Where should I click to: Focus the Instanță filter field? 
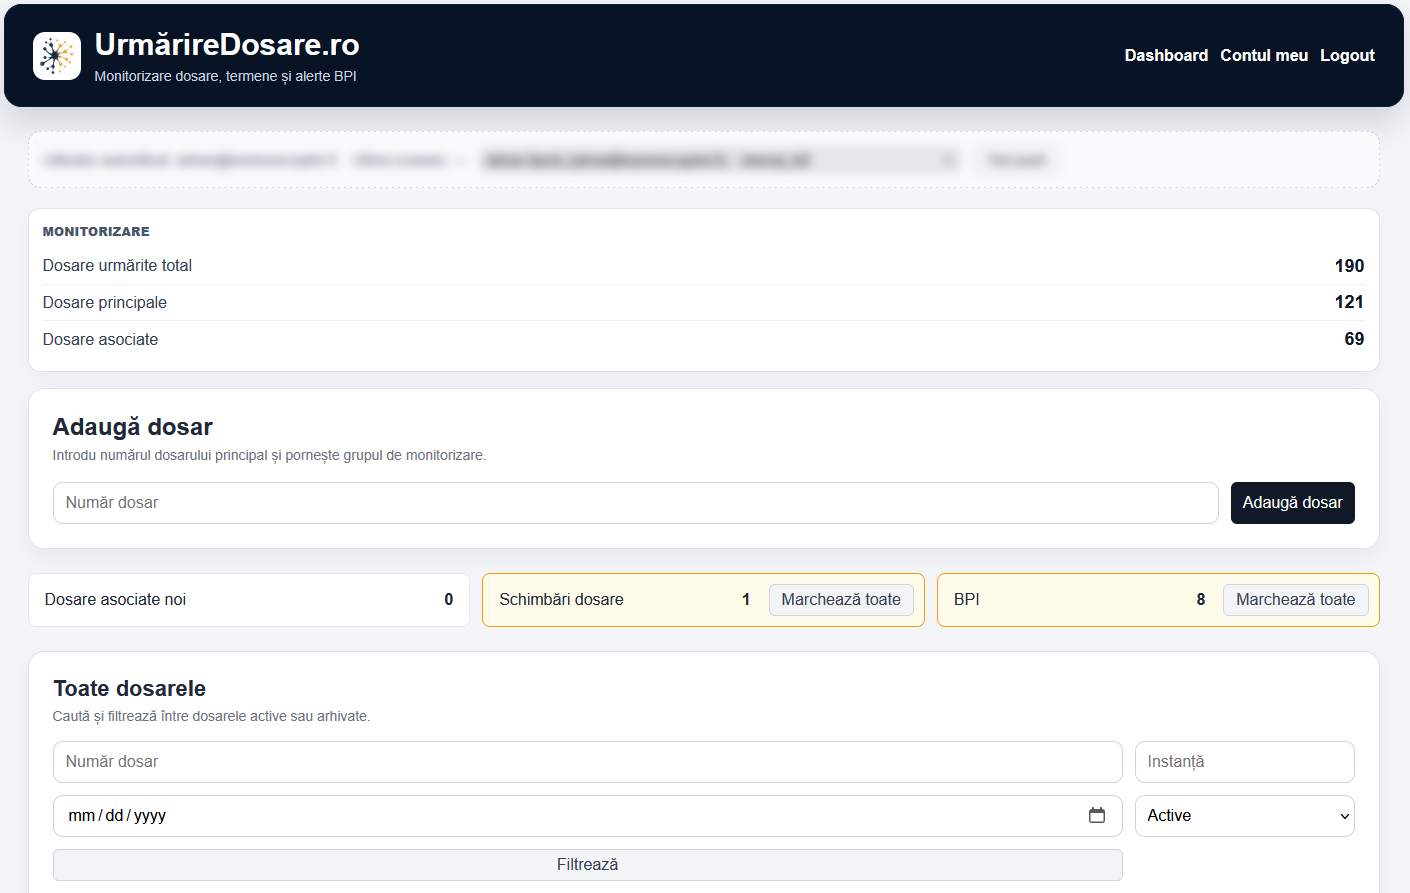point(1244,762)
